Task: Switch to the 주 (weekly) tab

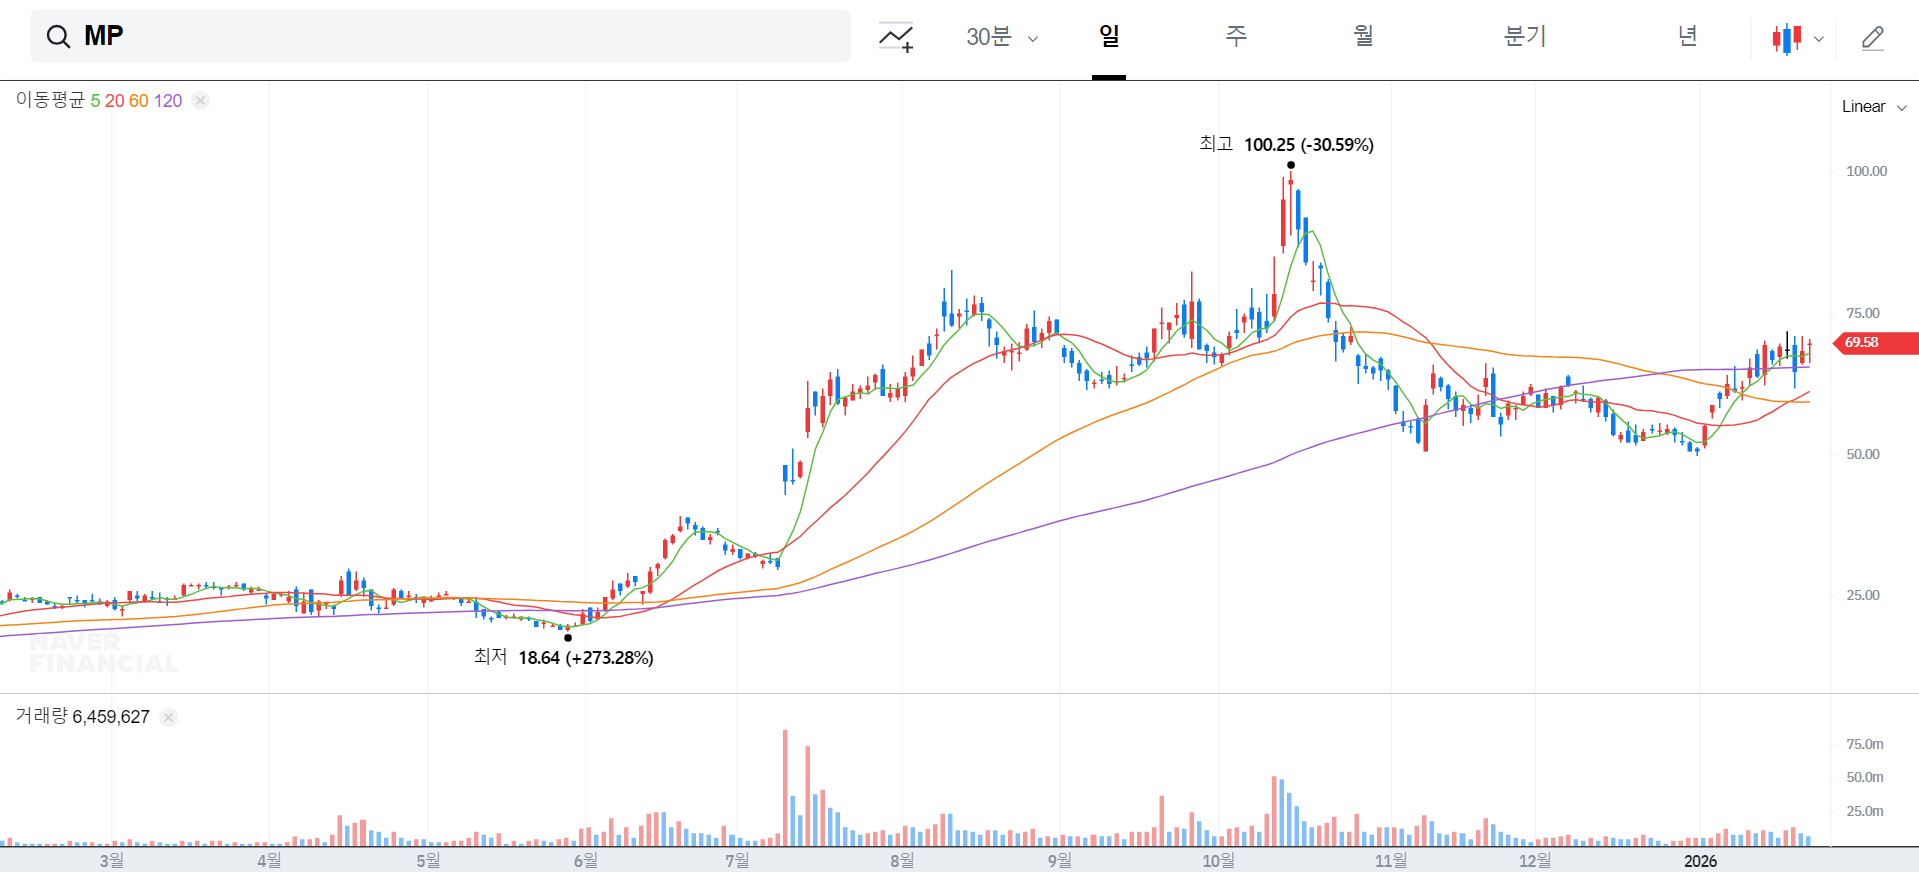Action: [x=1236, y=37]
